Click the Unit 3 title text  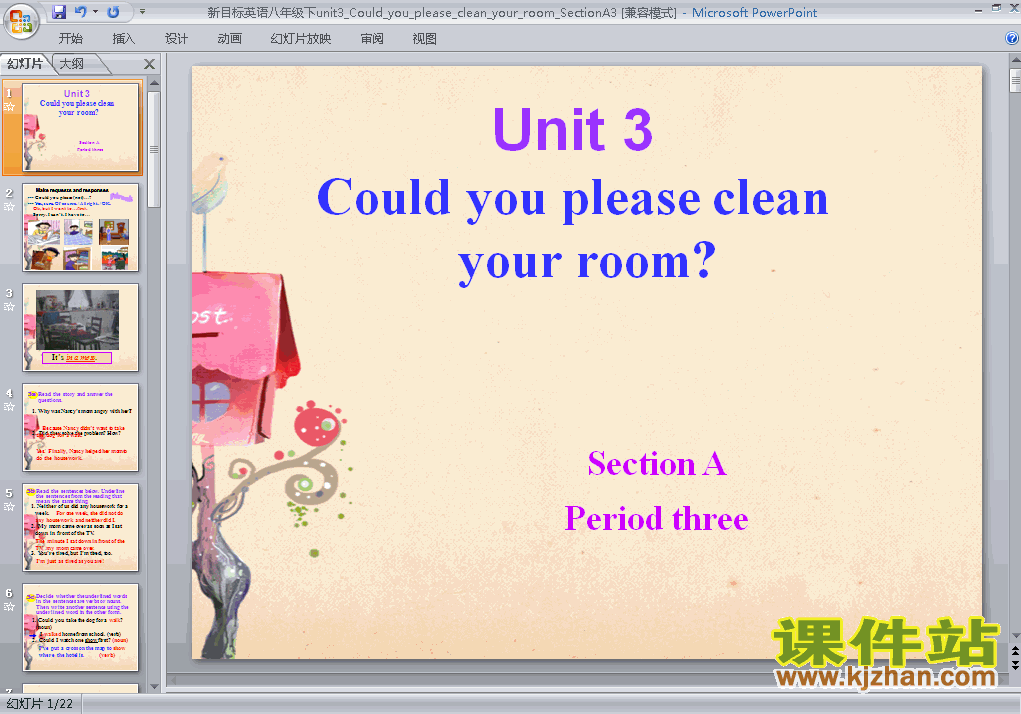click(x=573, y=129)
